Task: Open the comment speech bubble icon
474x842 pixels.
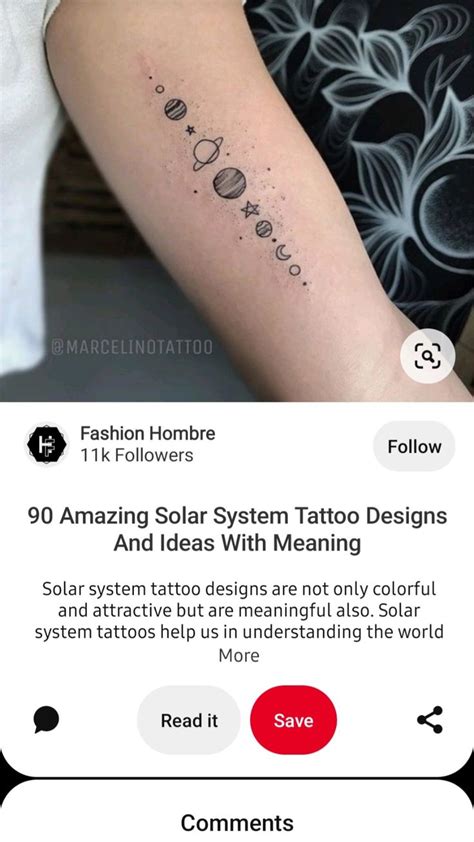Action: (46, 720)
